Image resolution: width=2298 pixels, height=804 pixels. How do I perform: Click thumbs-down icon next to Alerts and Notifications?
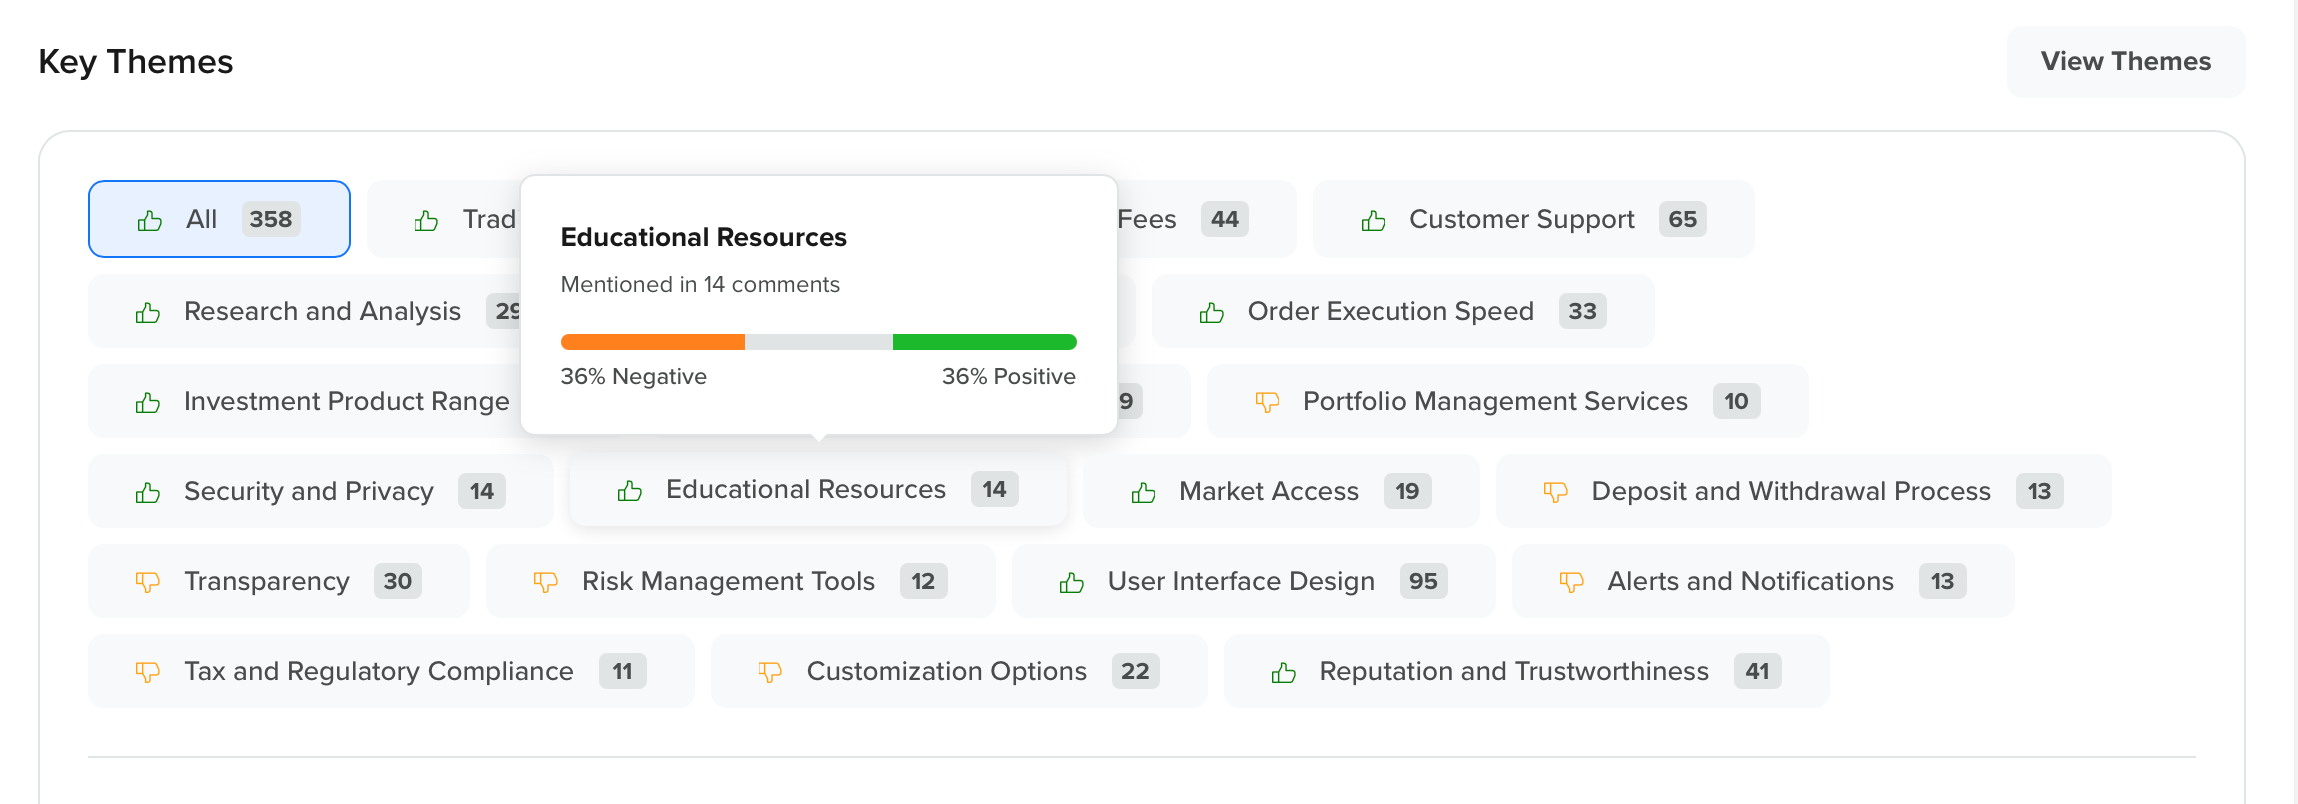click(x=1571, y=582)
